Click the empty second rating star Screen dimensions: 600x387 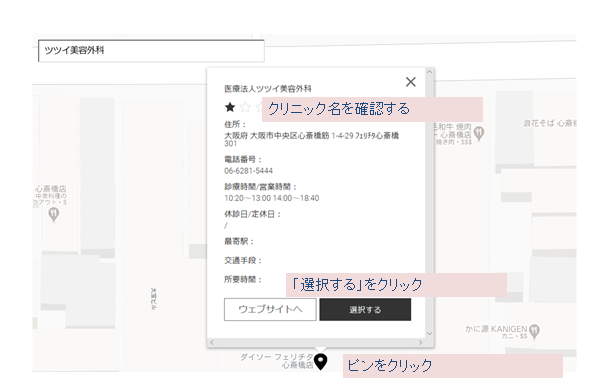[x=245, y=107]
